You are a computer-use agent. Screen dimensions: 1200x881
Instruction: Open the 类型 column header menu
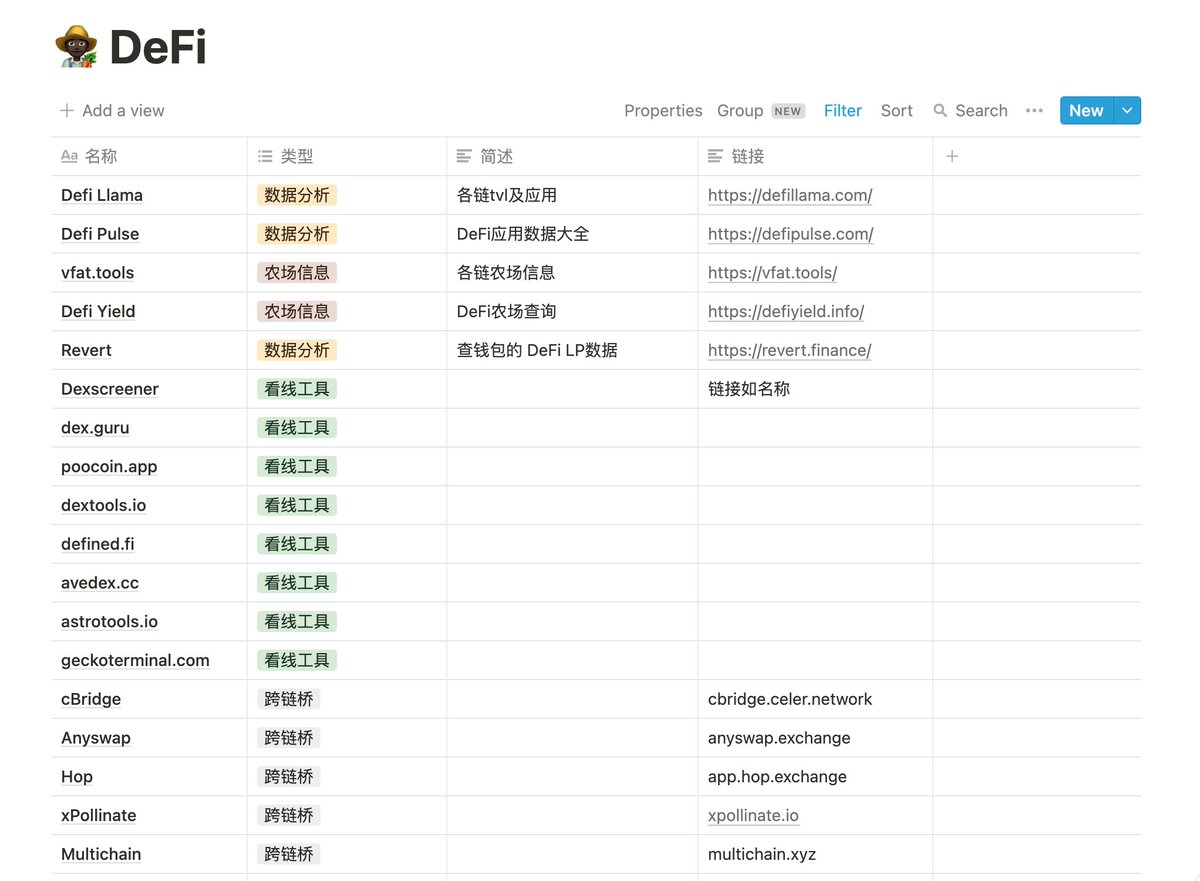[x=347, y=156]
